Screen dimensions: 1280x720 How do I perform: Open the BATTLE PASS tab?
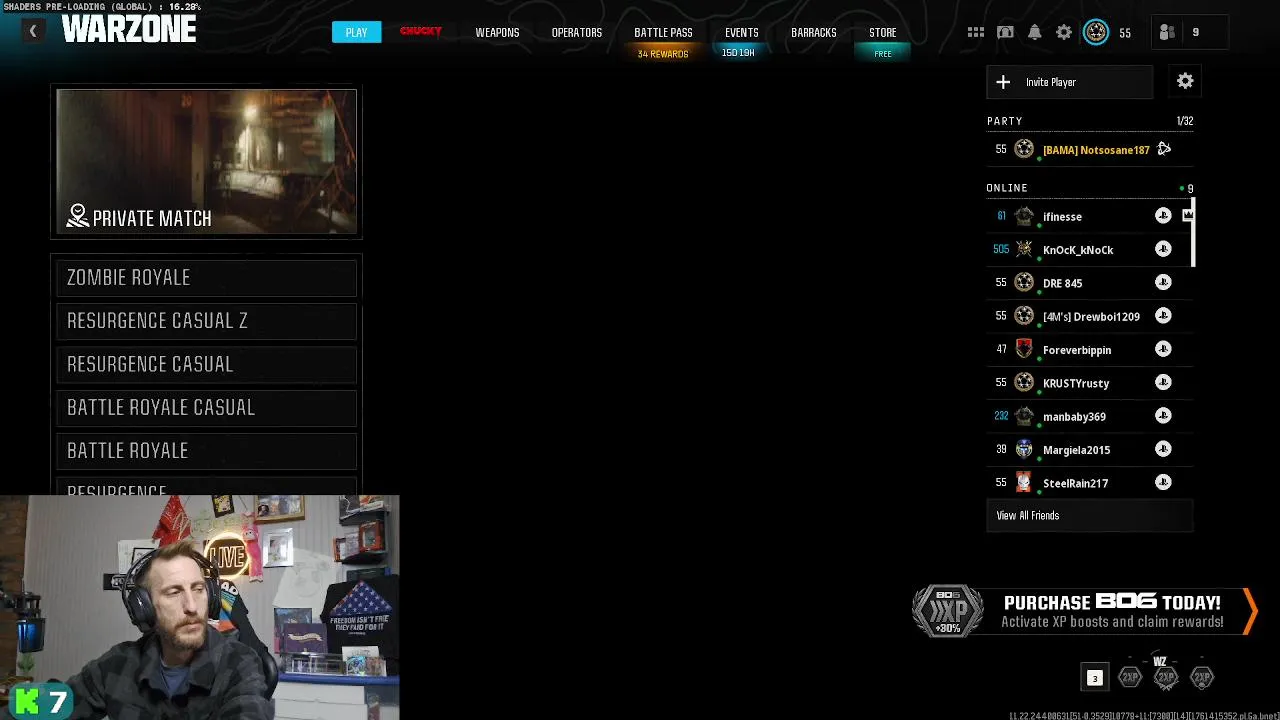point(663,32)
